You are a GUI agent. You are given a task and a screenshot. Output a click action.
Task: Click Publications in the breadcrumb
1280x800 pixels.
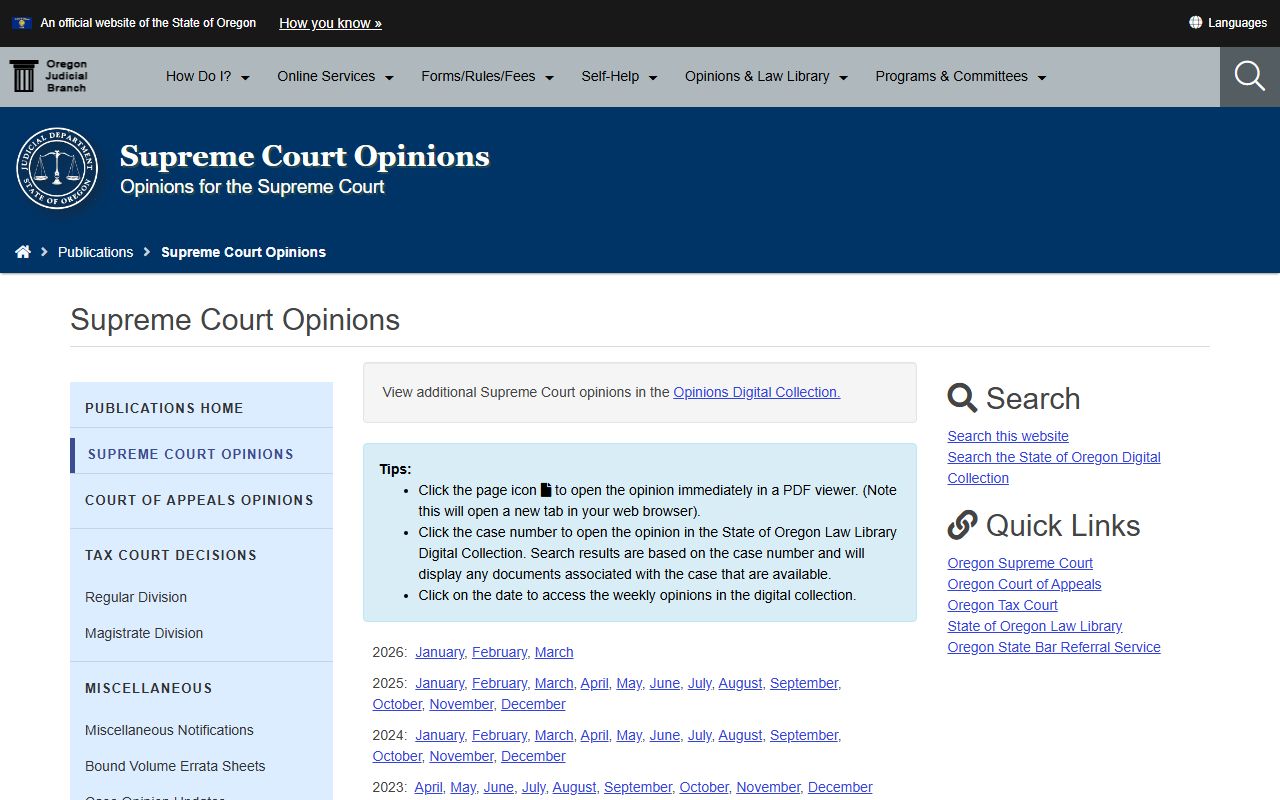point(95,252)
